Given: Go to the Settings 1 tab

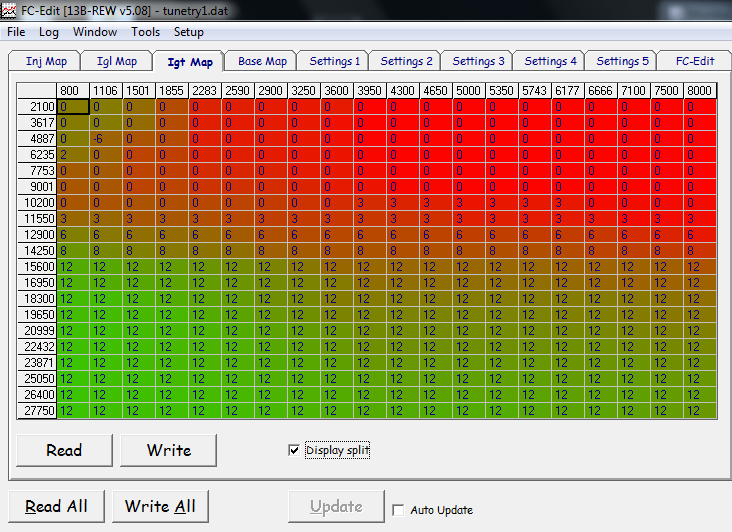Looking at the screenshot, I should click(x=335, y=61).
